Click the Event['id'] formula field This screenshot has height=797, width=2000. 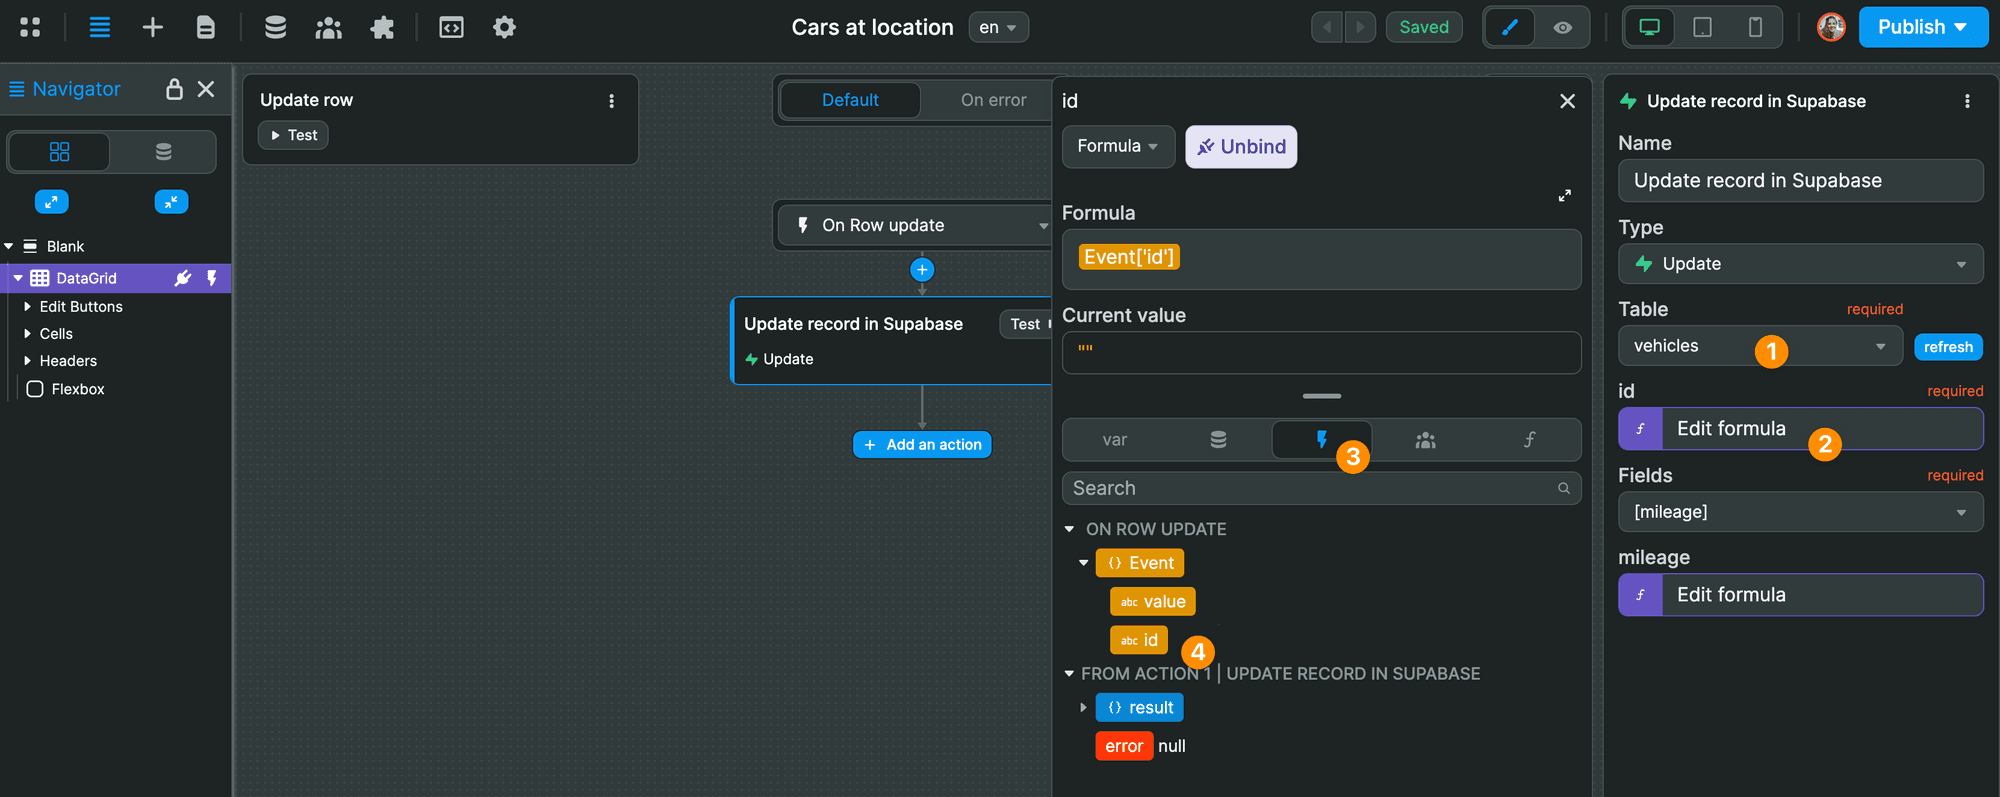click(x=1321, y=259)
